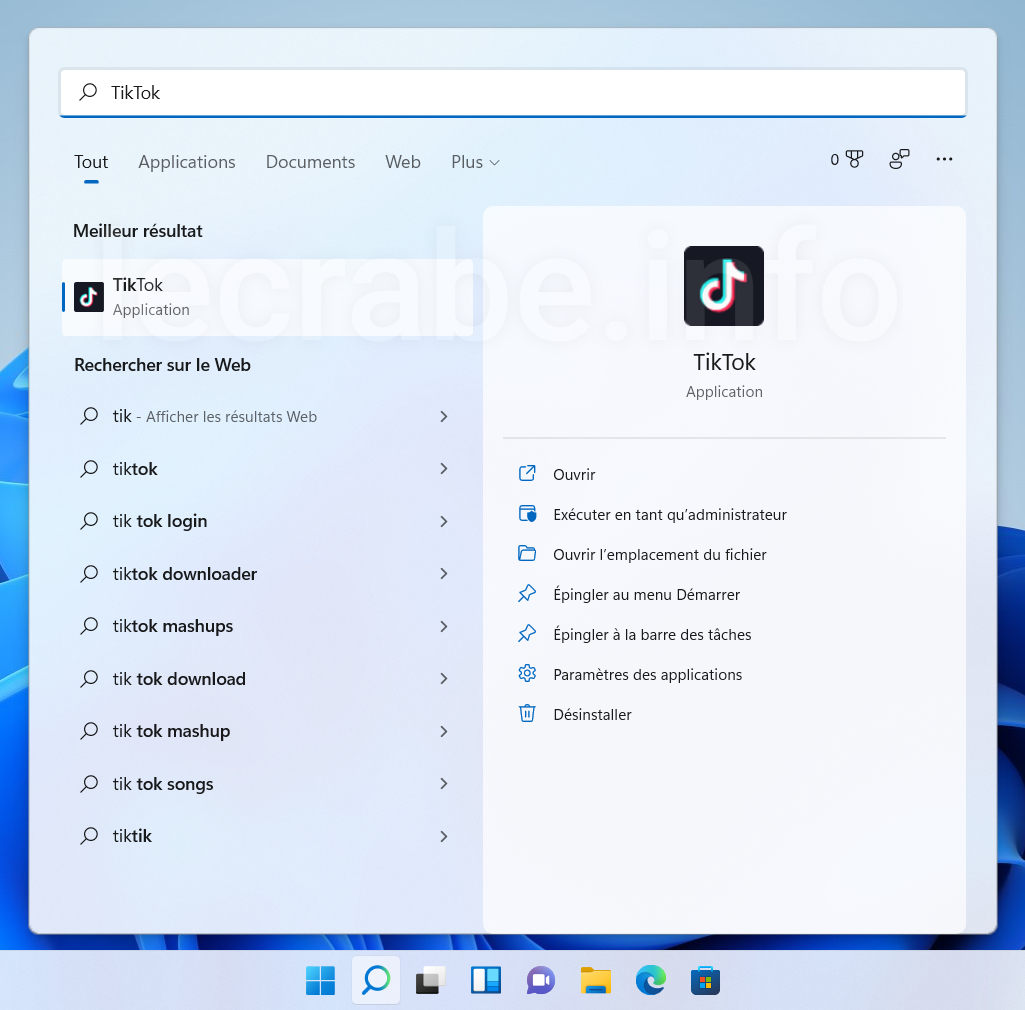The width and height of the screenshot is (1025, 1010).
Task: Click 'tiktik' suggestion
Action: pos(265,836)
